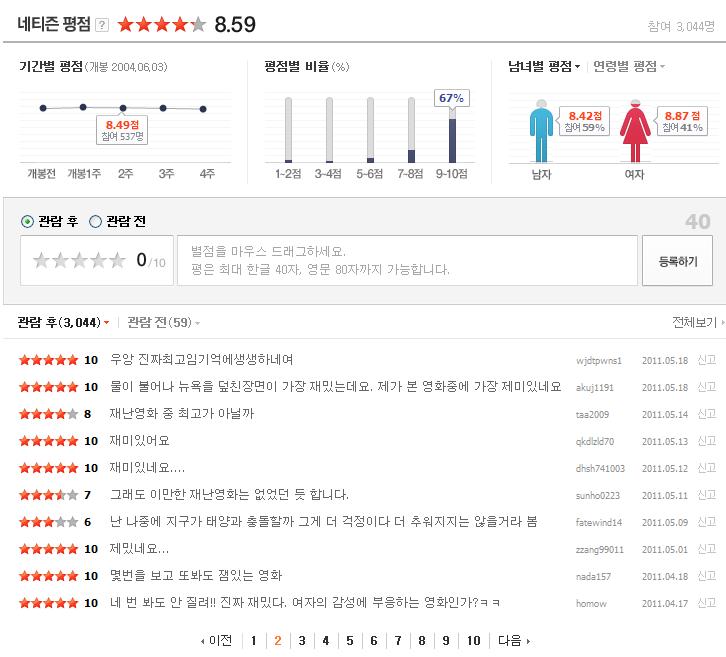Image resolution: width=726 pixels, height=657 pixels.
Task: Click the 4주 point on the rating graph
Action: point(203,109)
